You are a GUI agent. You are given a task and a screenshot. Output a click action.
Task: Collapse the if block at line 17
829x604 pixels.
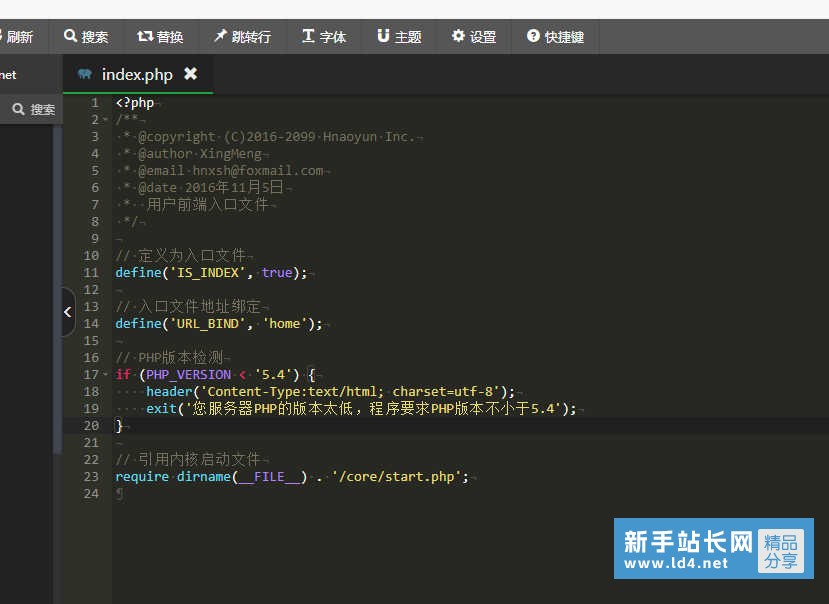[x=107, y=375]
